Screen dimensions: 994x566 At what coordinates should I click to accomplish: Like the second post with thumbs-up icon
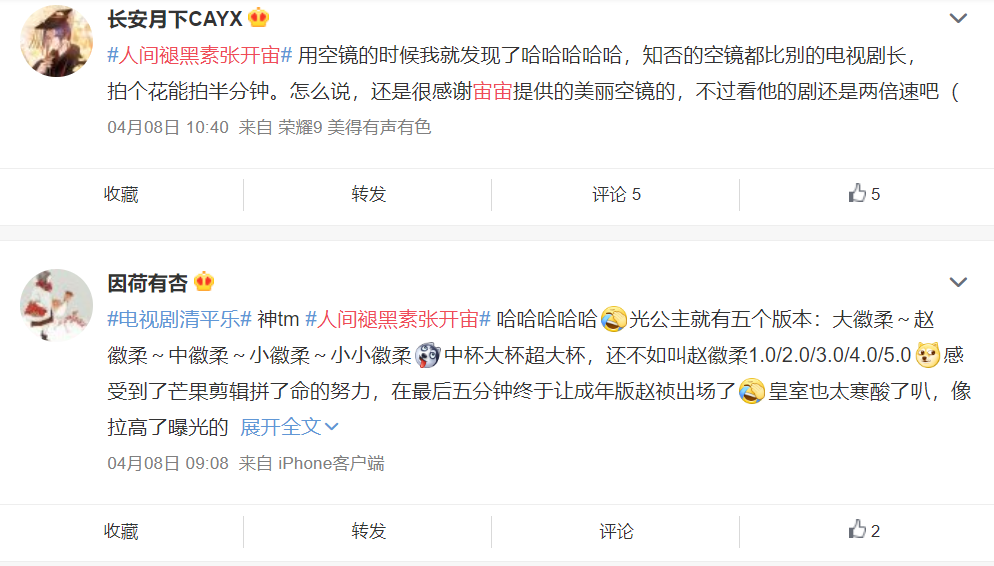(864, 530)
